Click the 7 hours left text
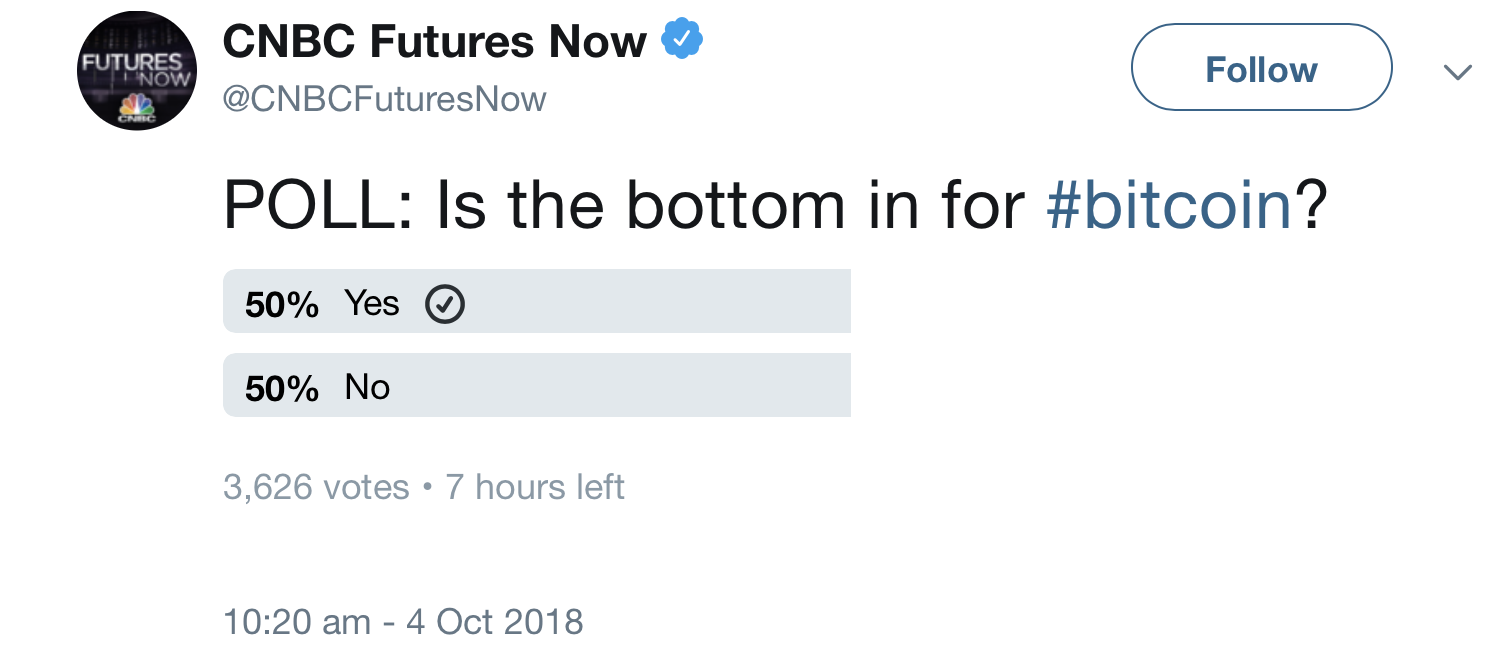This screenshot has width=1507, height=663. (535, 487)
